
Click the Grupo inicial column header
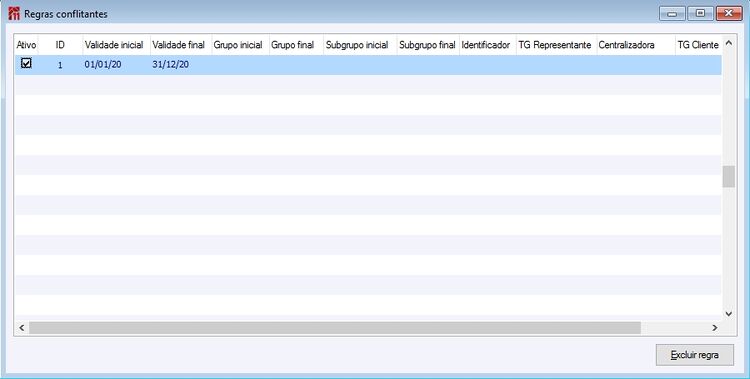[240, 45]
